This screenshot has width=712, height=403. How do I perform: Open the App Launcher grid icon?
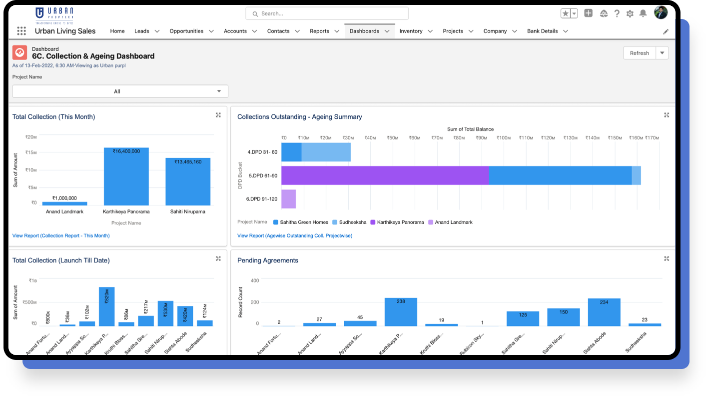(22, 31)
